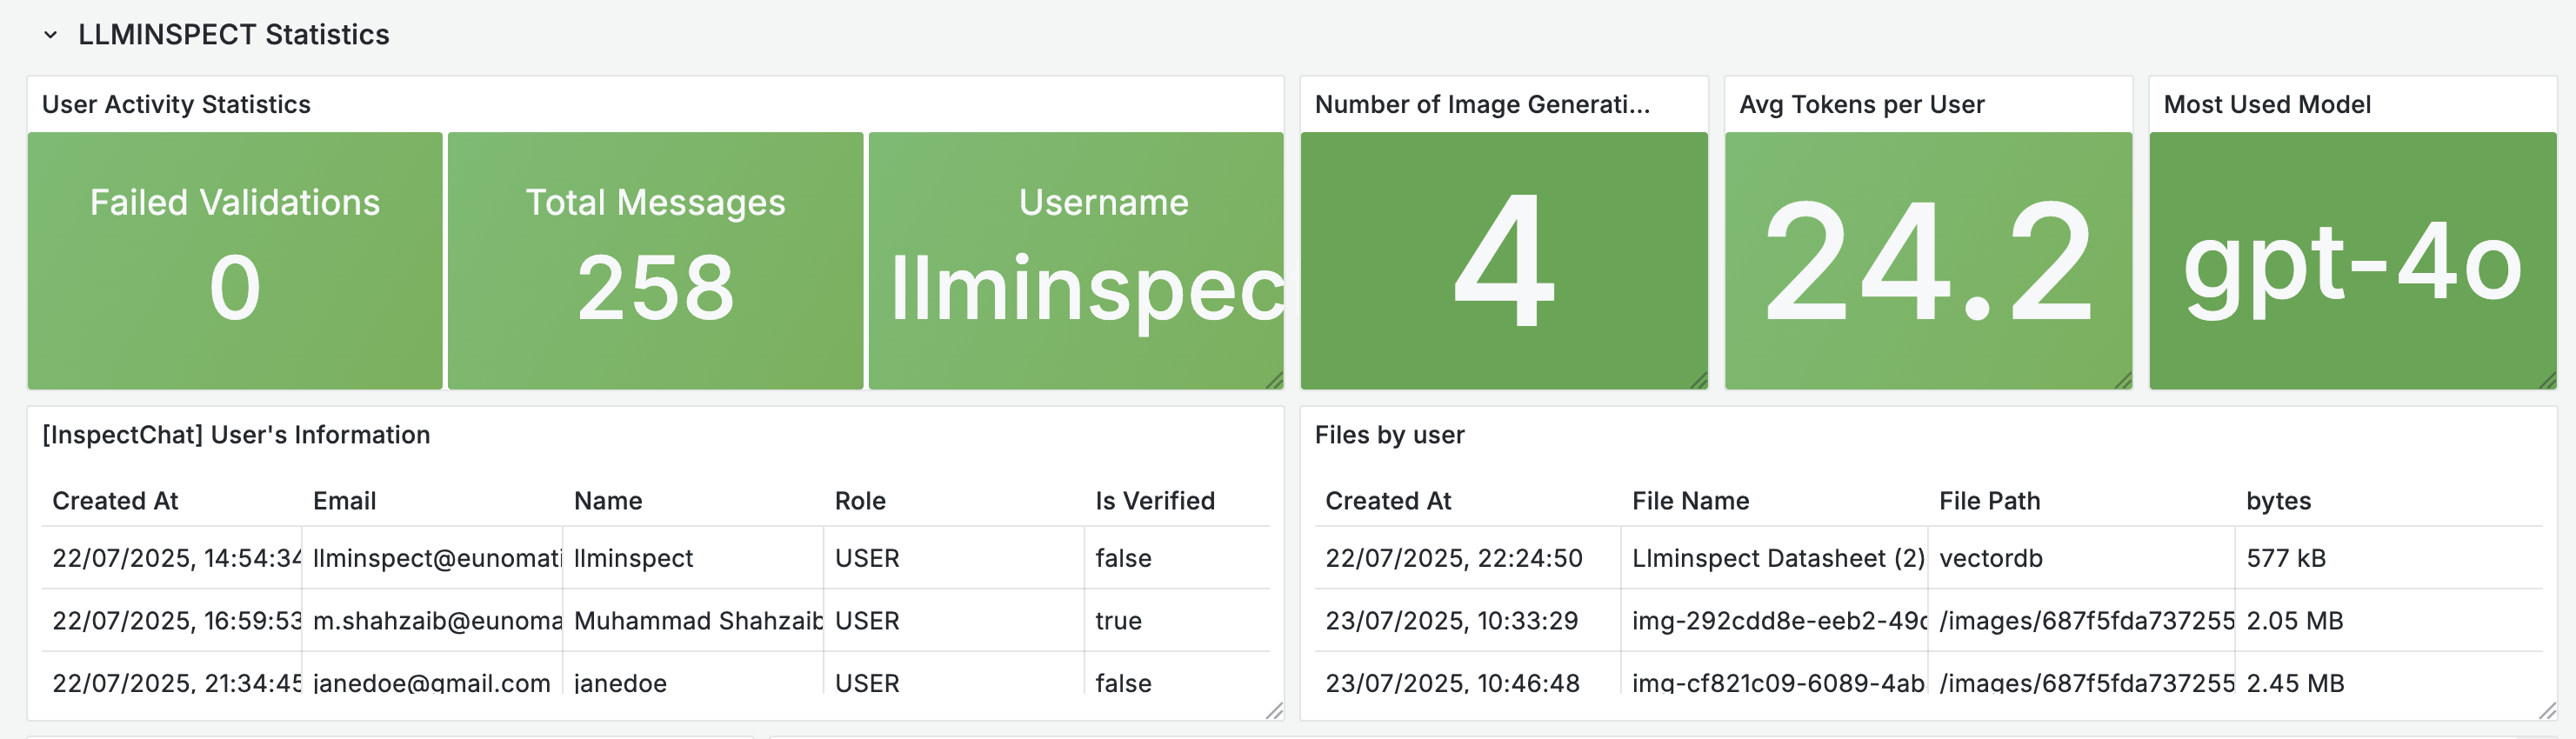This screenshot has width=2576, height=739.
Task: Click the 24.2 average tokens value
Action: coord(1928,262)
